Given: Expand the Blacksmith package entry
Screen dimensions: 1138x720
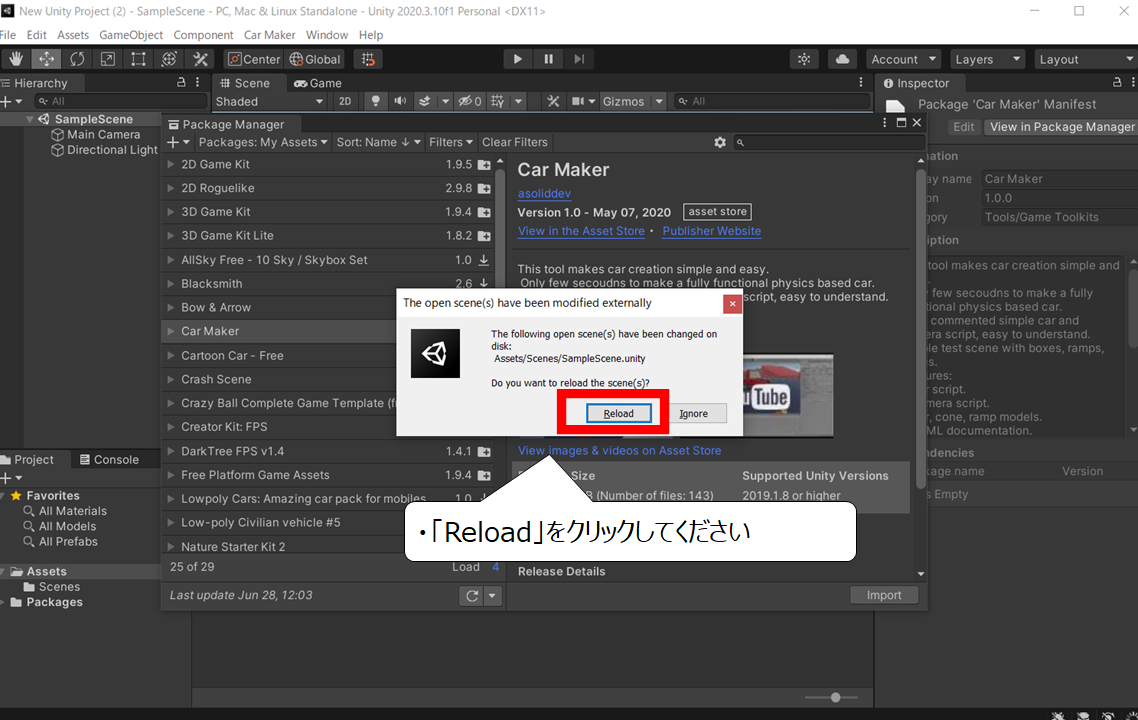Looking at the screenshot, I should 171,284.
